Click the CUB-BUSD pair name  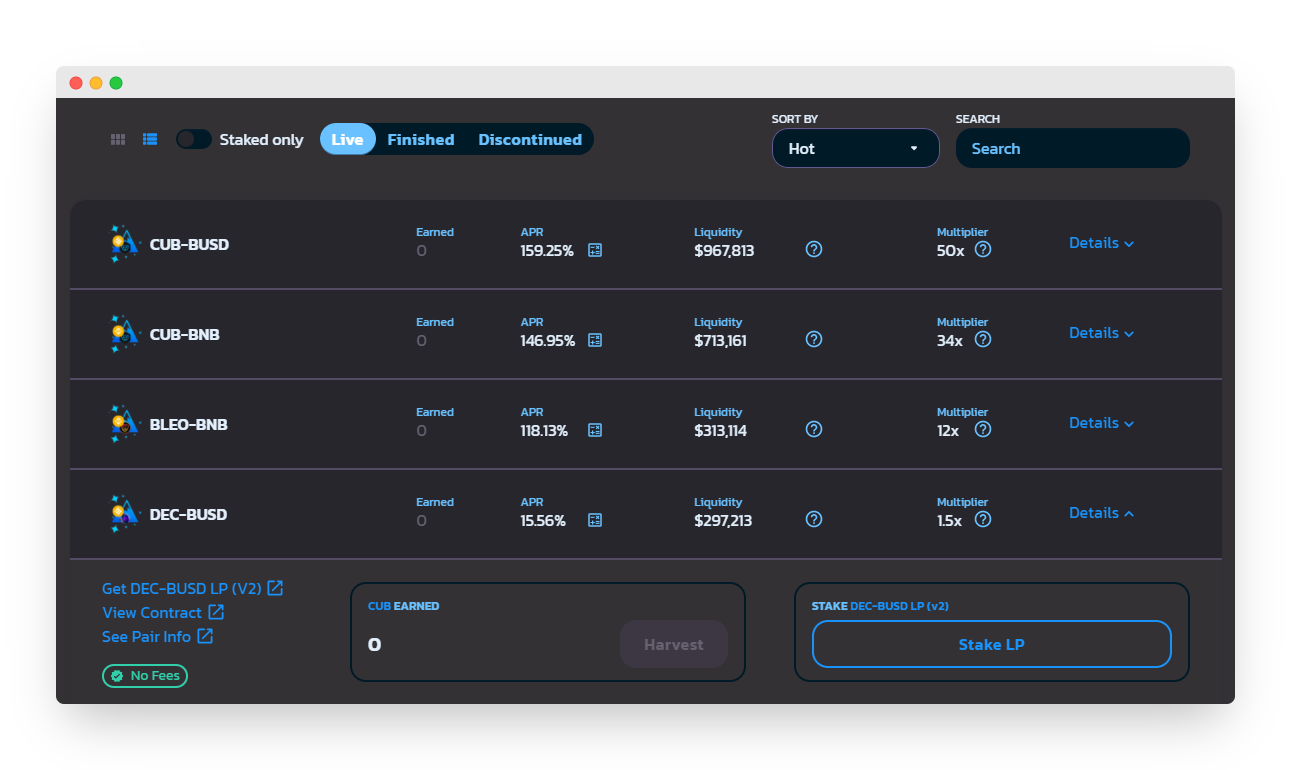(x=189, y=244)
